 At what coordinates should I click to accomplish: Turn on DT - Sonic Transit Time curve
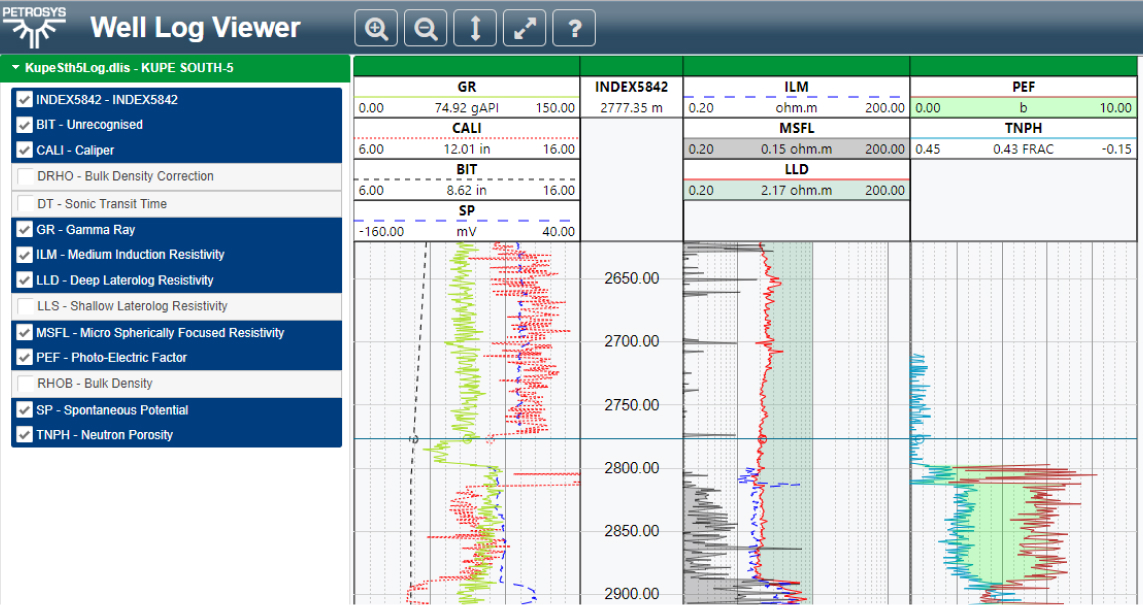coord(25,203)
